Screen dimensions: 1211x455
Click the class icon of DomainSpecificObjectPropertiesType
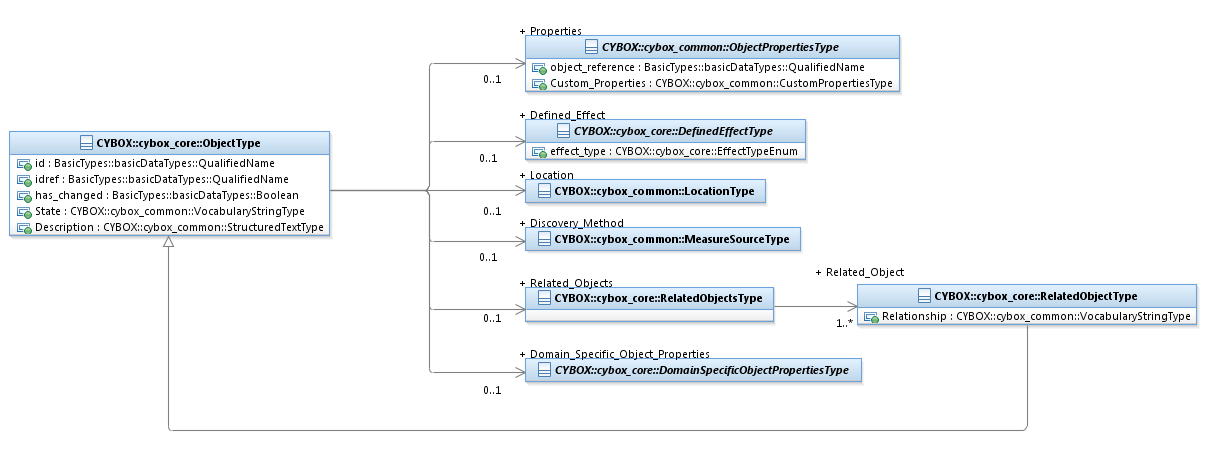[x=544, y=371]
